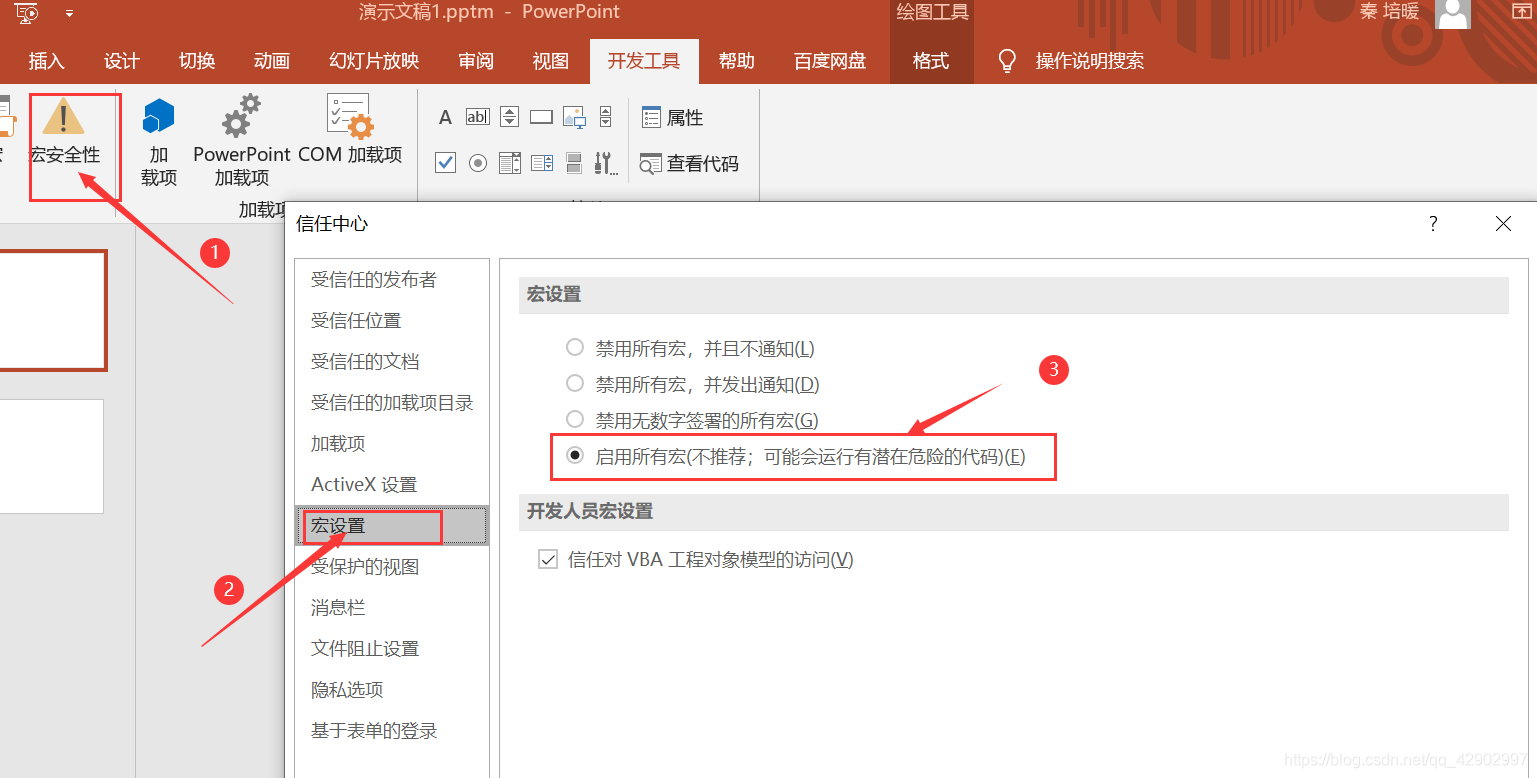Select the first slide thumbnail
The height and width of the screenshot is (778, 1537).
tap(52, 310)
